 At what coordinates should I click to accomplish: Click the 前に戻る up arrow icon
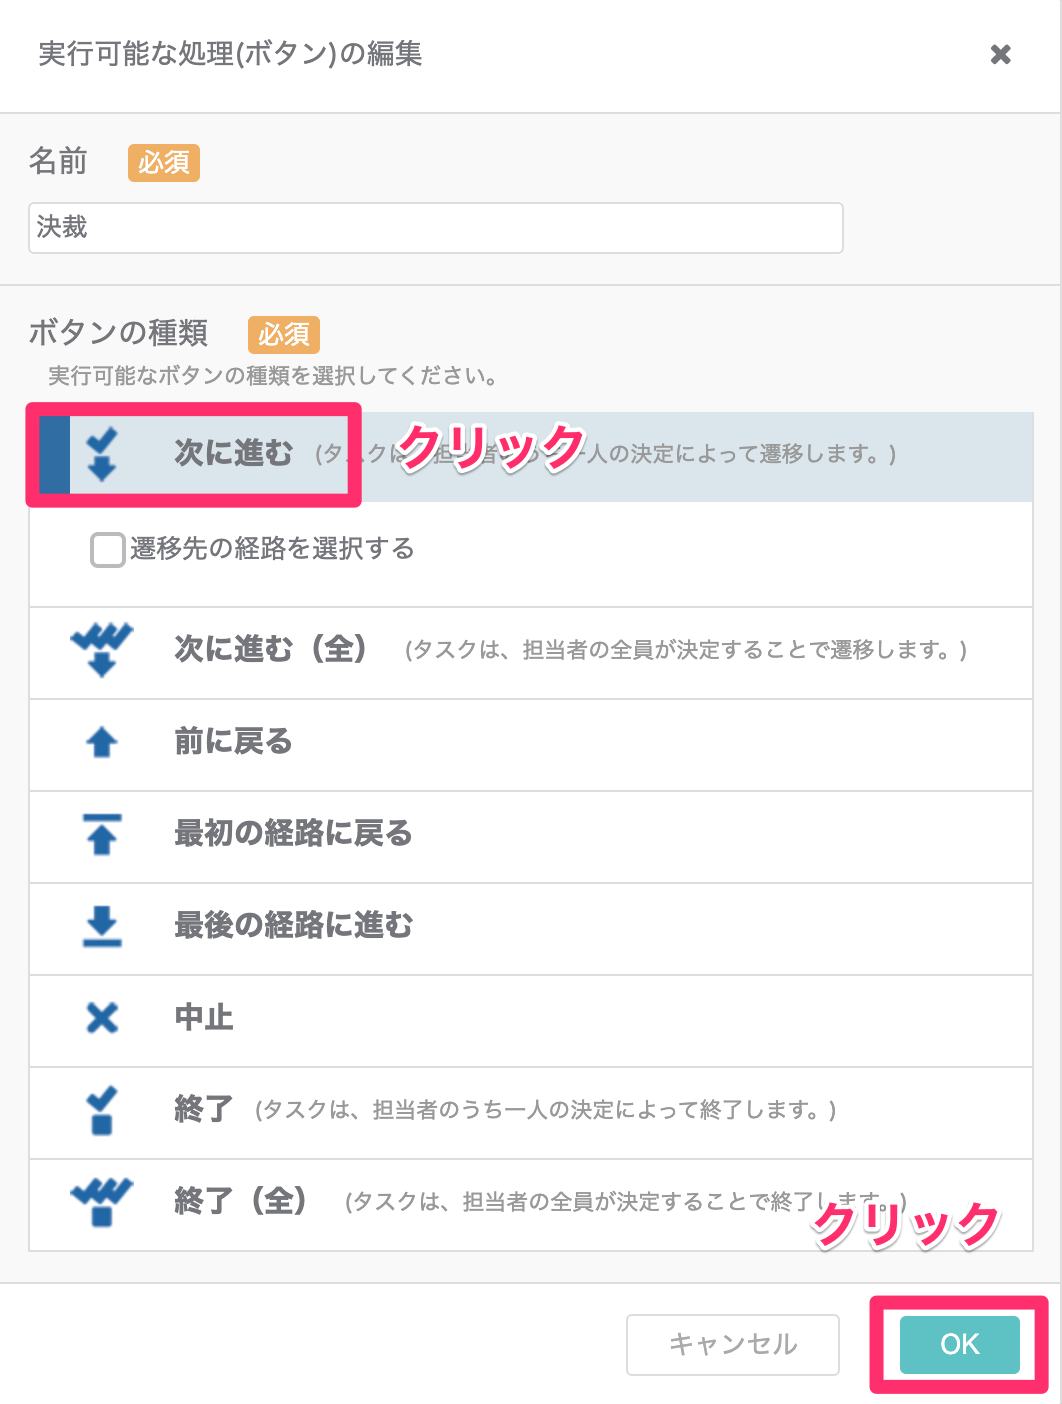point(101,742)
